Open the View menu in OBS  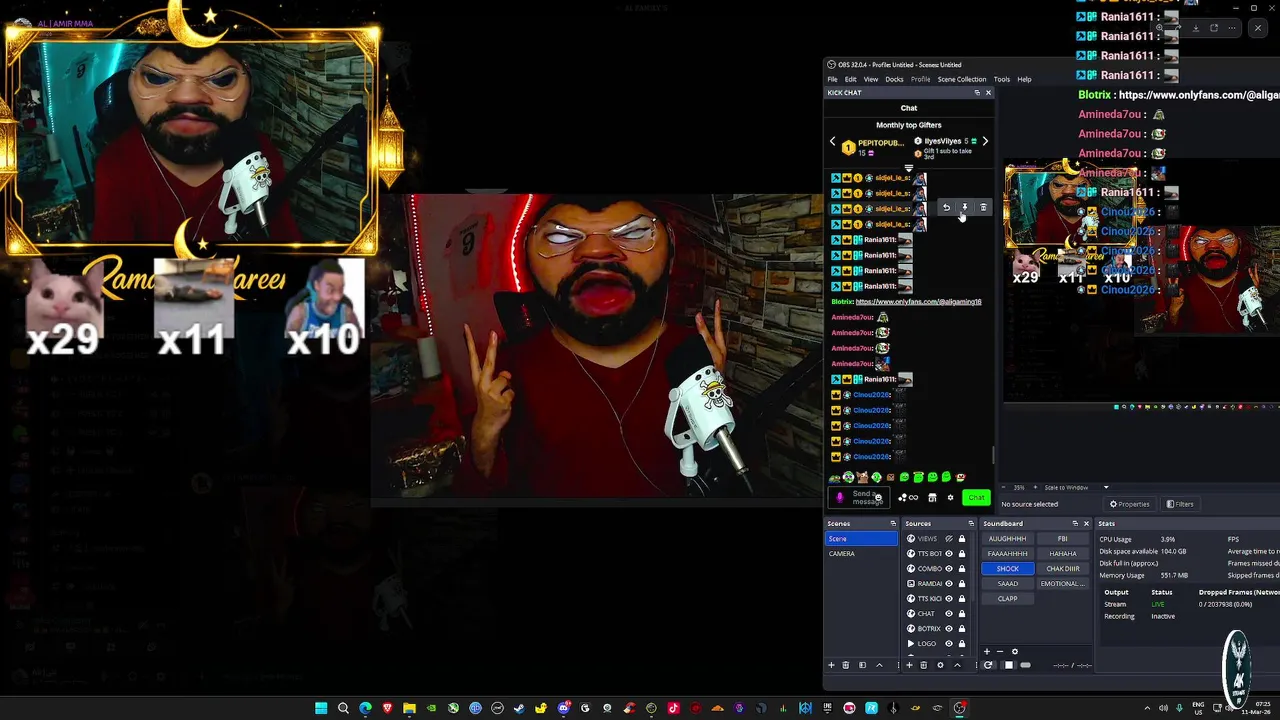(x=871, y=79)
